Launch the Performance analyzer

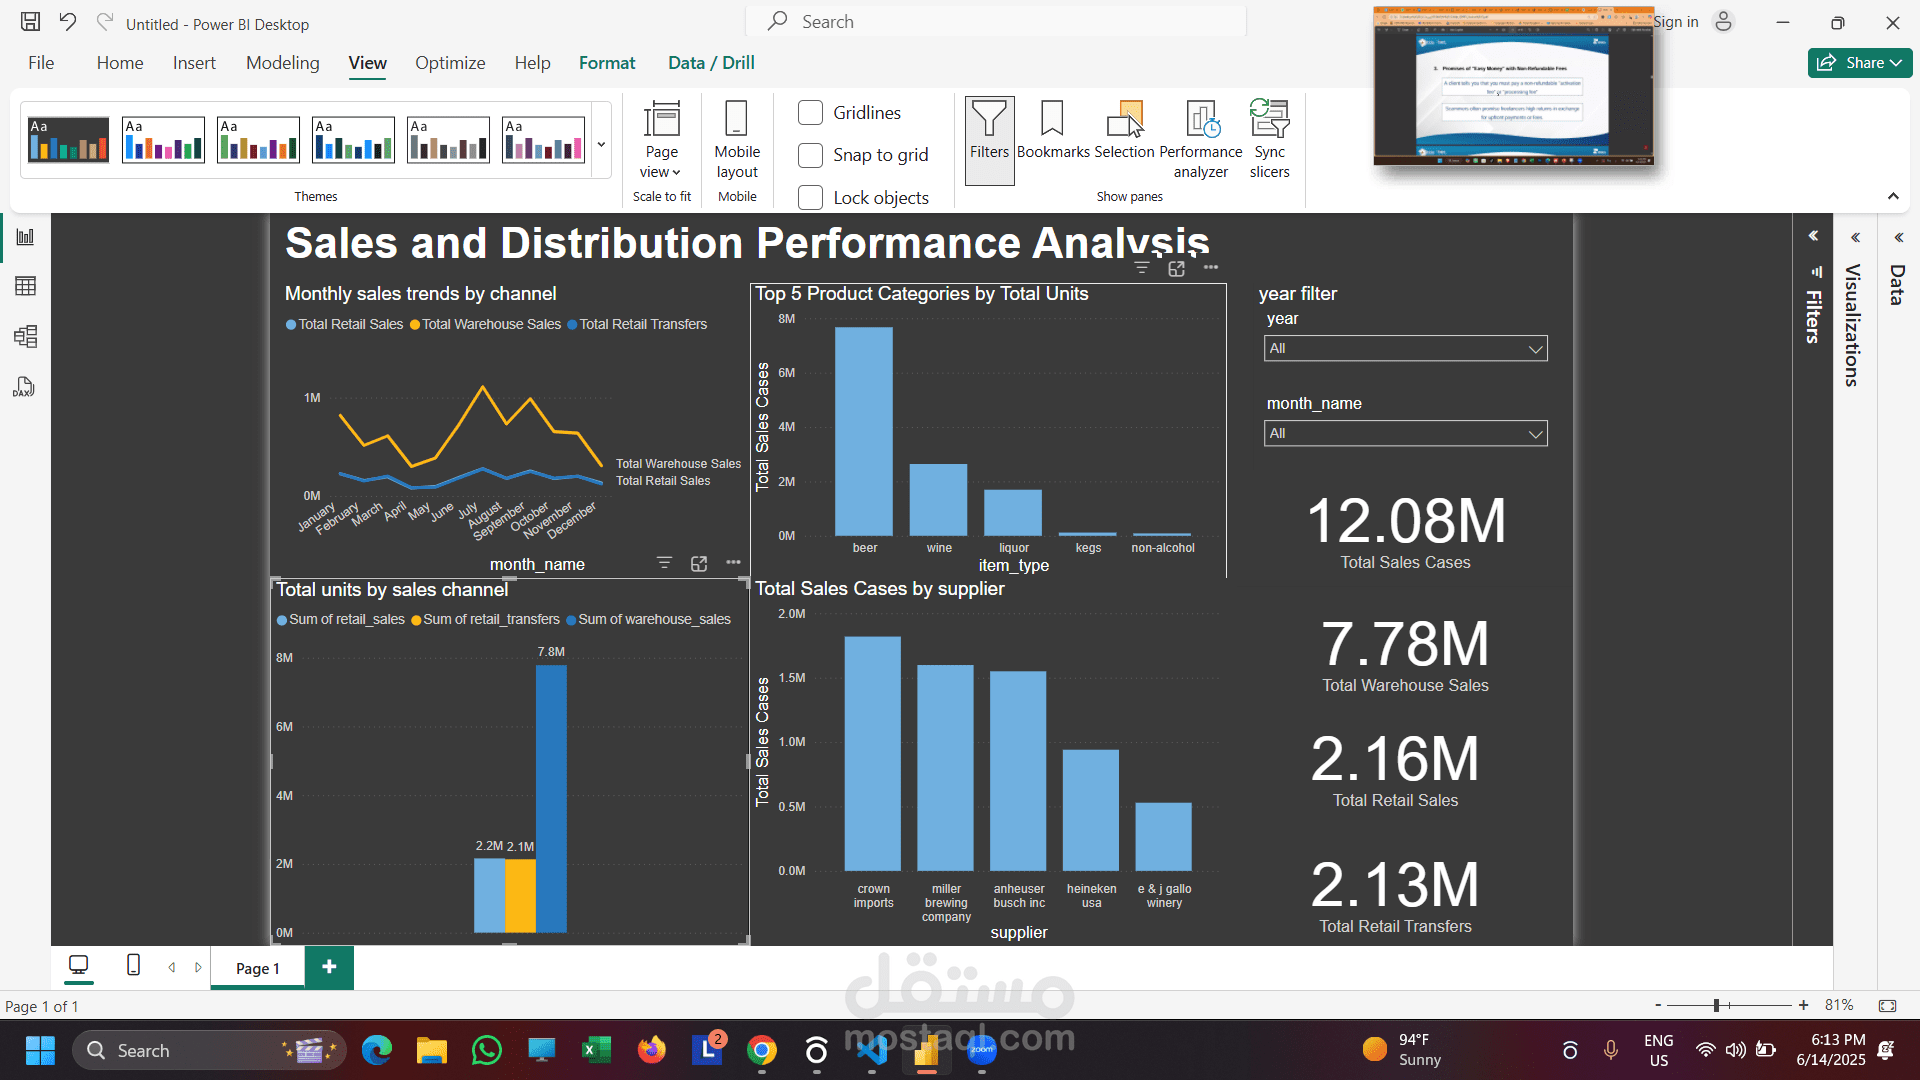(1200, 135)
